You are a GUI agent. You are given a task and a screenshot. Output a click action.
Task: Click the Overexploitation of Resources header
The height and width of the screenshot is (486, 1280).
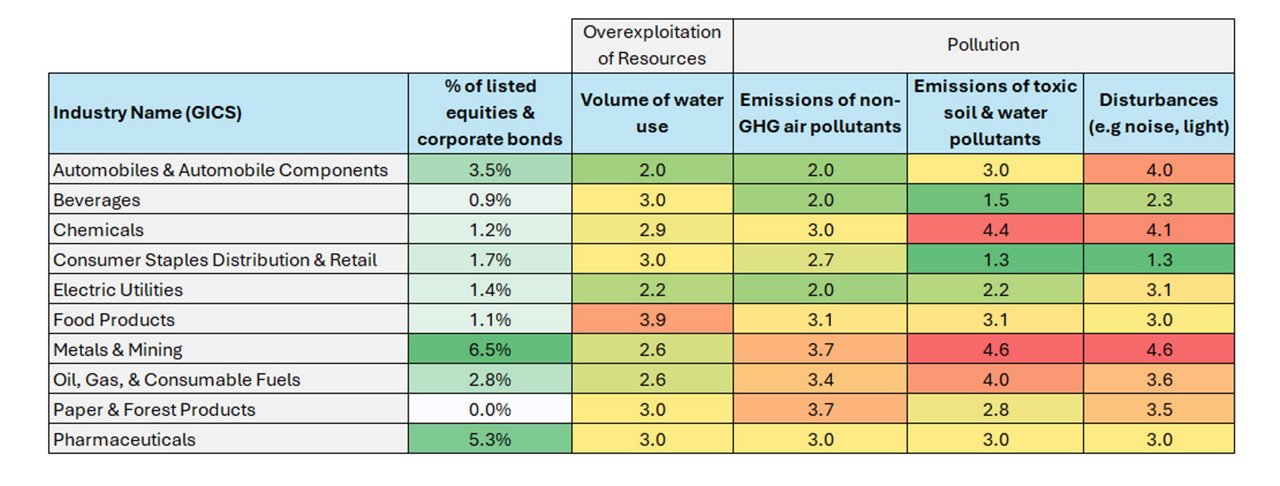652,46
